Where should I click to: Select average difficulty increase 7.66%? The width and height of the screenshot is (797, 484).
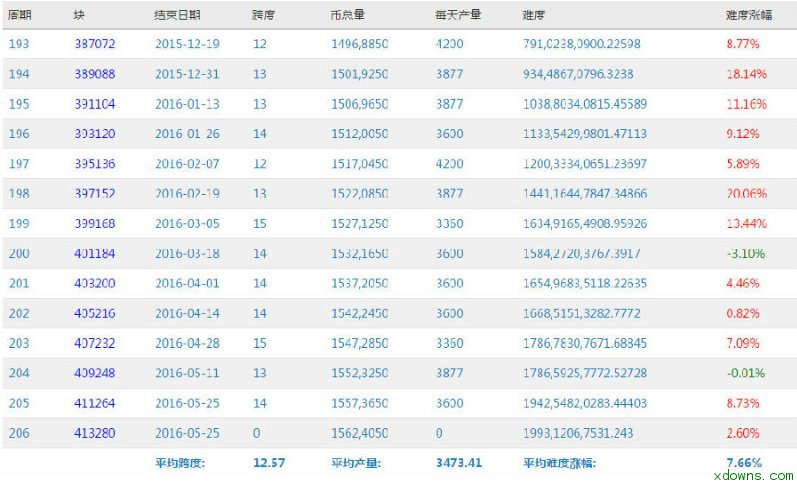pos(744,463)
